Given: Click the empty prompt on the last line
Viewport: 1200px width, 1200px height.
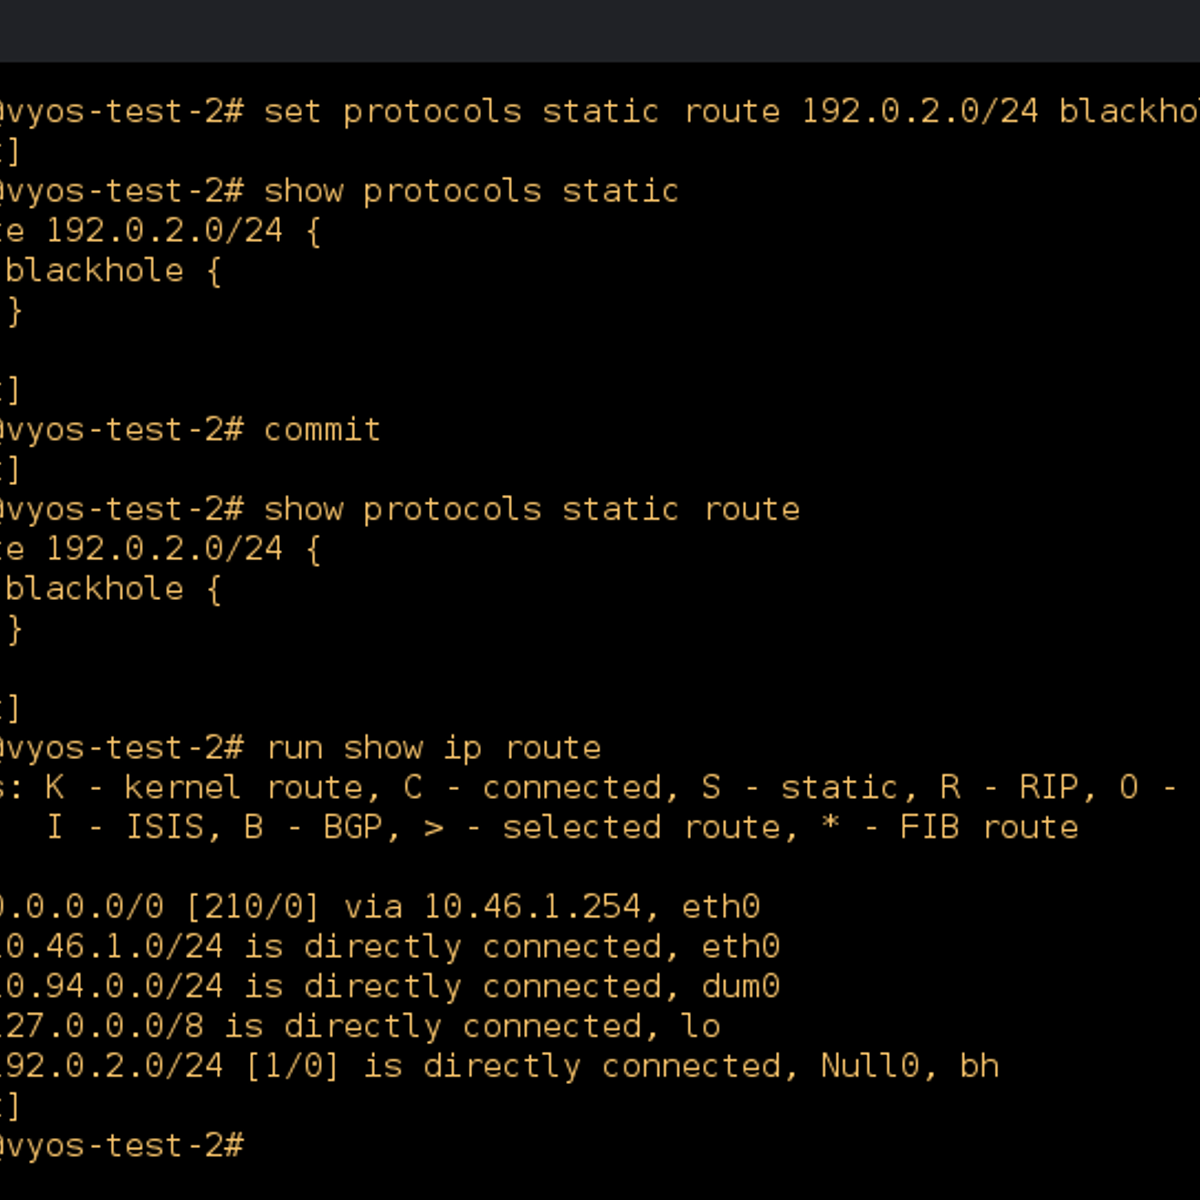Looking at the screenshot, I should coord(120,1146).
